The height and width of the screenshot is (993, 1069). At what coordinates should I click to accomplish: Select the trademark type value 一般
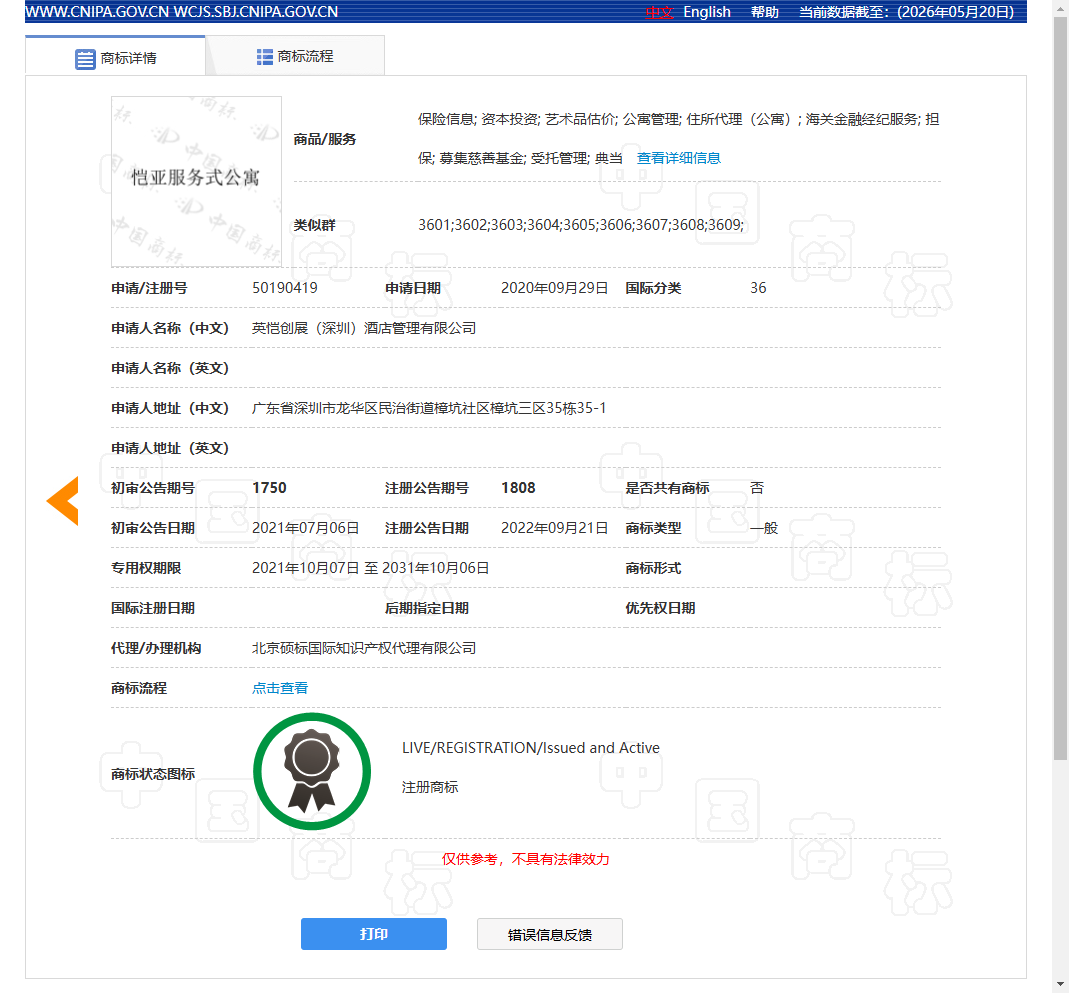[764, 528]
